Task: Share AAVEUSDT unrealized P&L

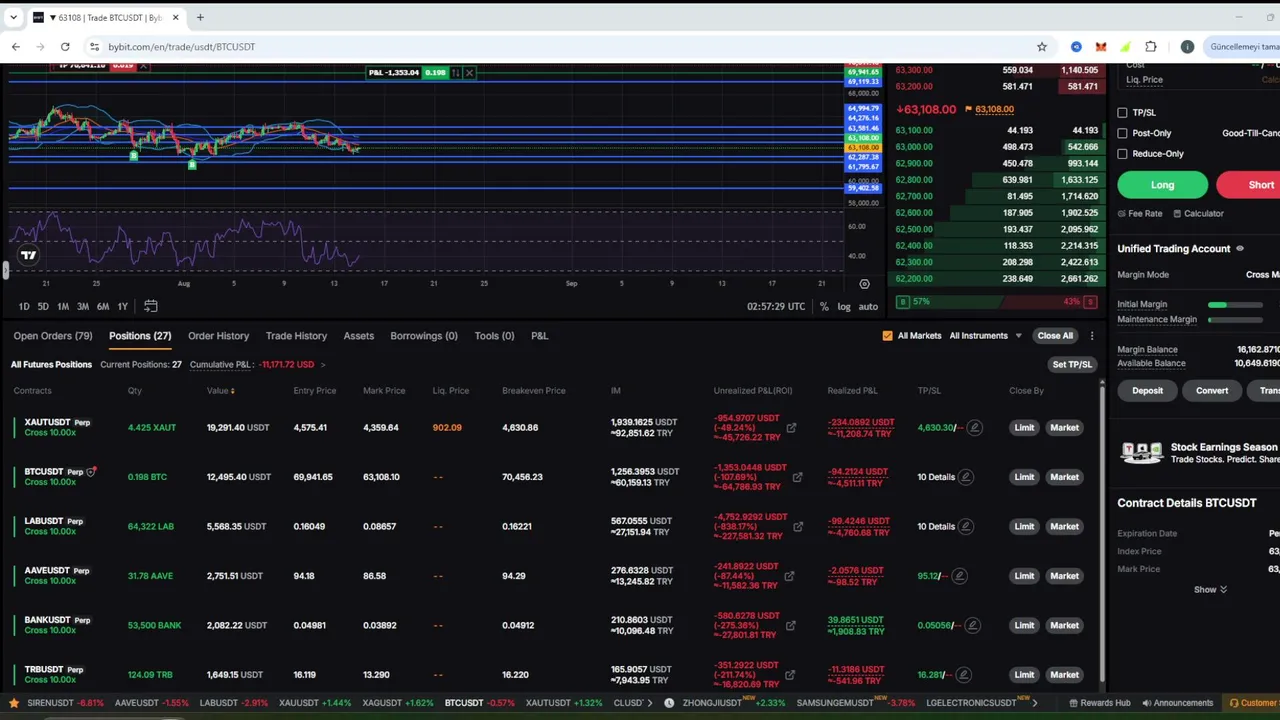Action: point(789,576)
